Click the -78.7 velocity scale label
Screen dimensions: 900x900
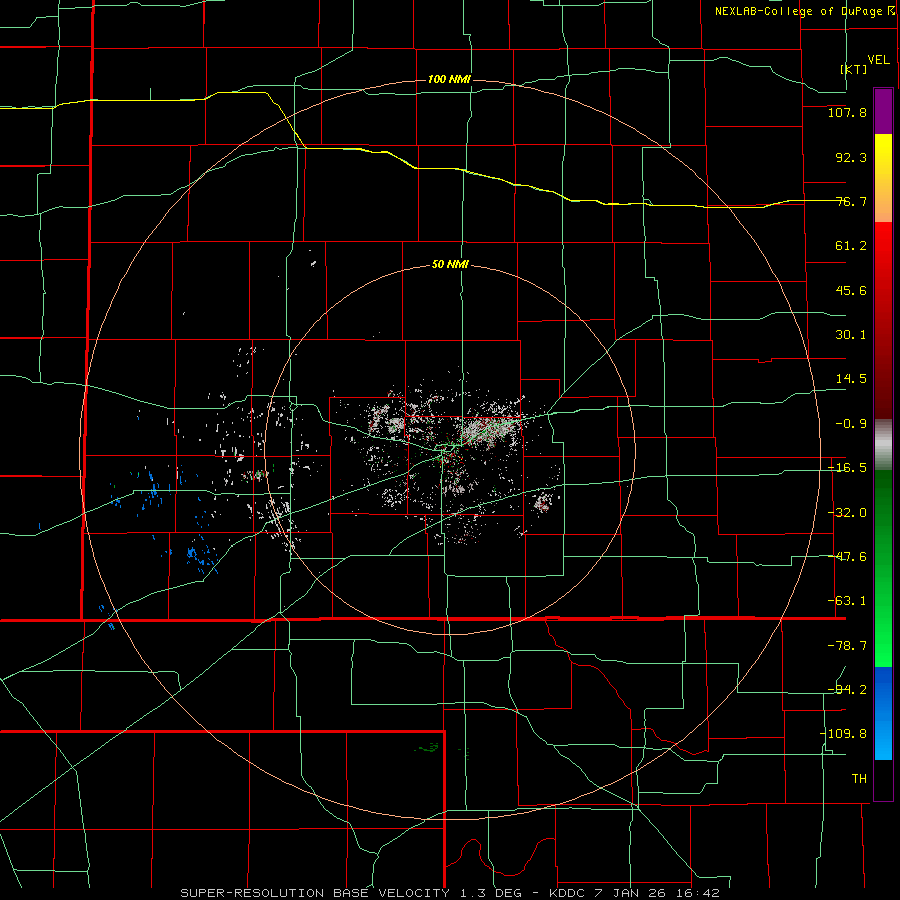coord(847,646)
